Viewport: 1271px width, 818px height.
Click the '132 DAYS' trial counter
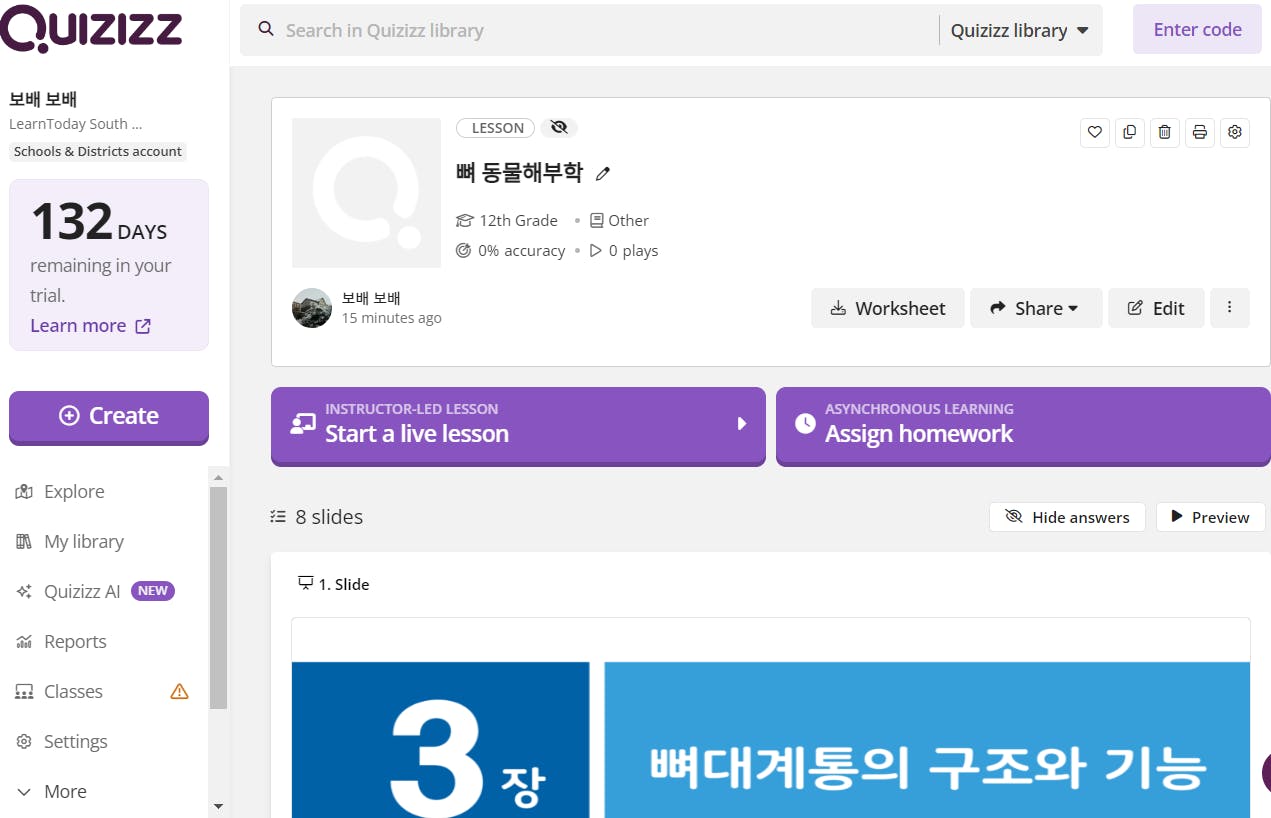tap(99, 222)
